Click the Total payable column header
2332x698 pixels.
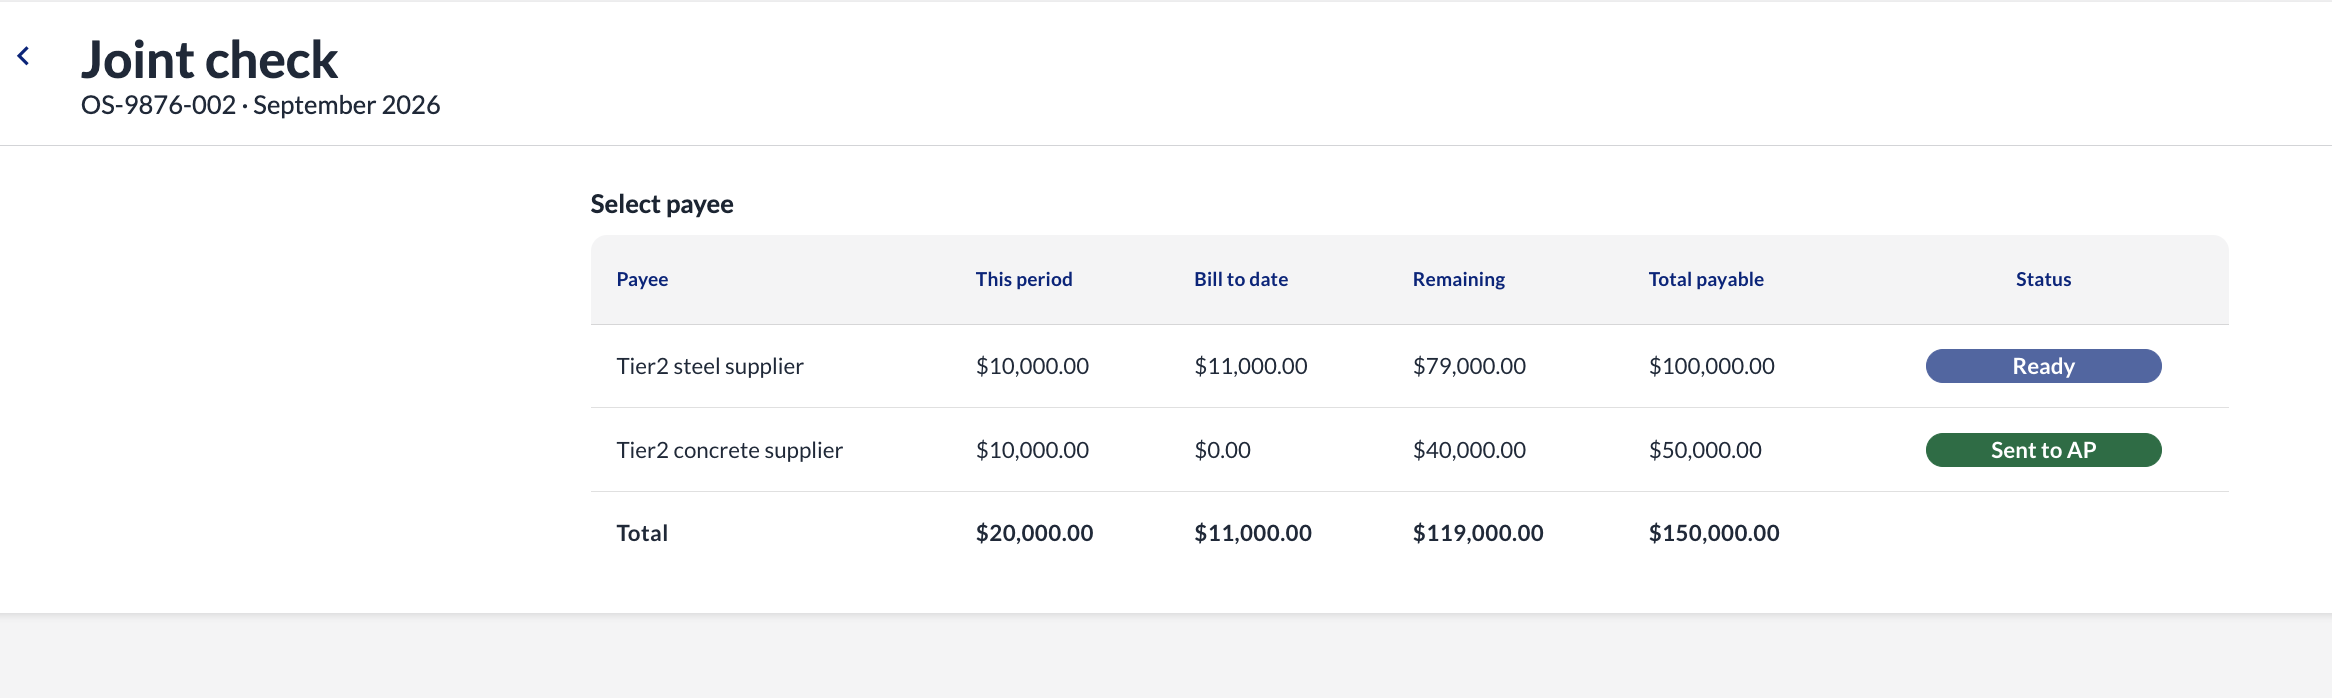(1706, 279)
